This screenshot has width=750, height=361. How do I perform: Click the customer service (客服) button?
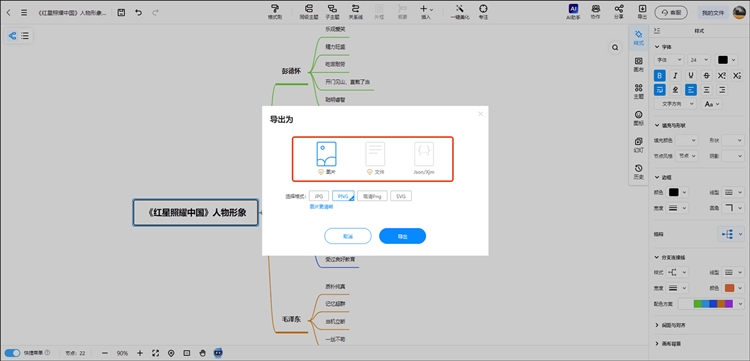pos(671,12)
